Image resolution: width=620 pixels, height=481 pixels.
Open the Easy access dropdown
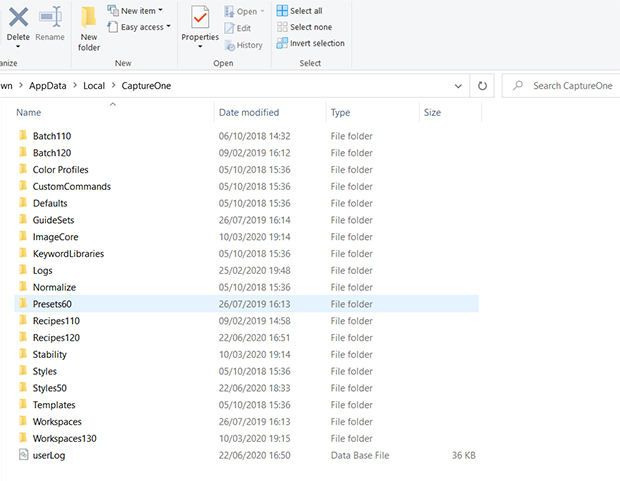click(x=139, y=27)
